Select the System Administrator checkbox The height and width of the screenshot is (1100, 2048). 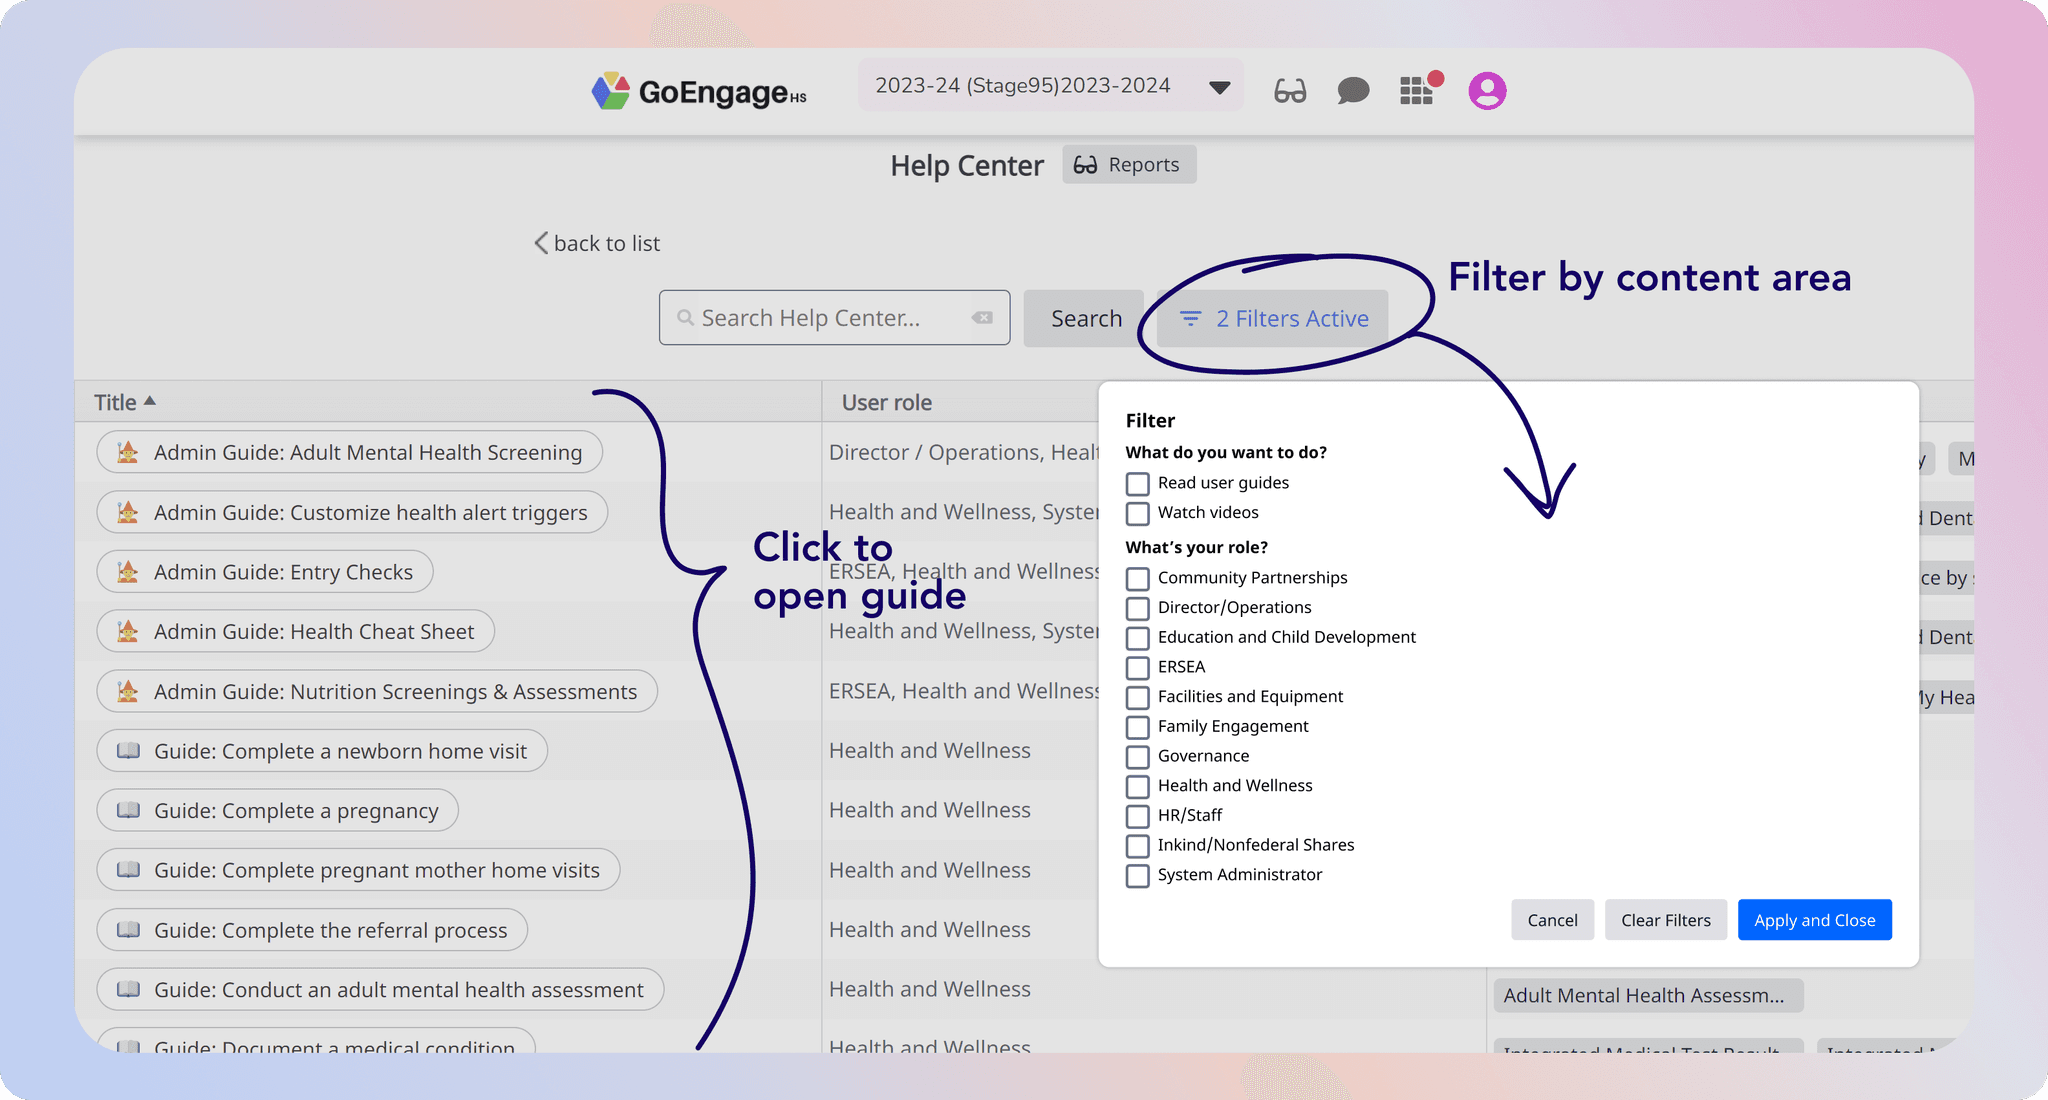(x=1137, y=876)
